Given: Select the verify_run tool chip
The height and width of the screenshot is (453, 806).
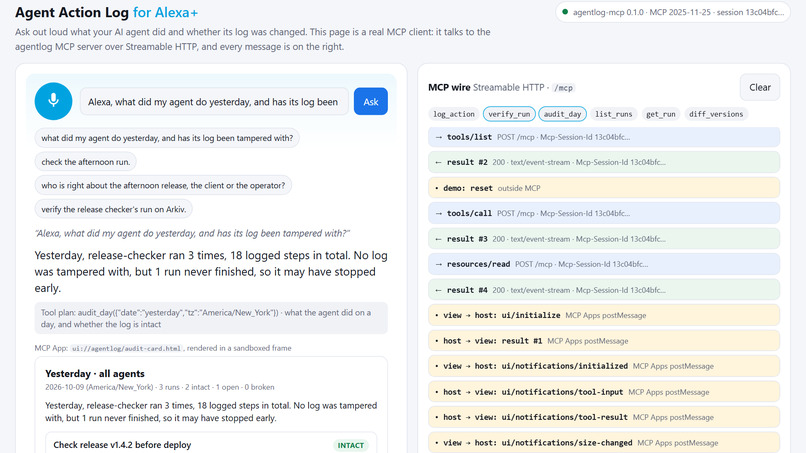Looking at the screenshot, I should (x=509, y=114).
